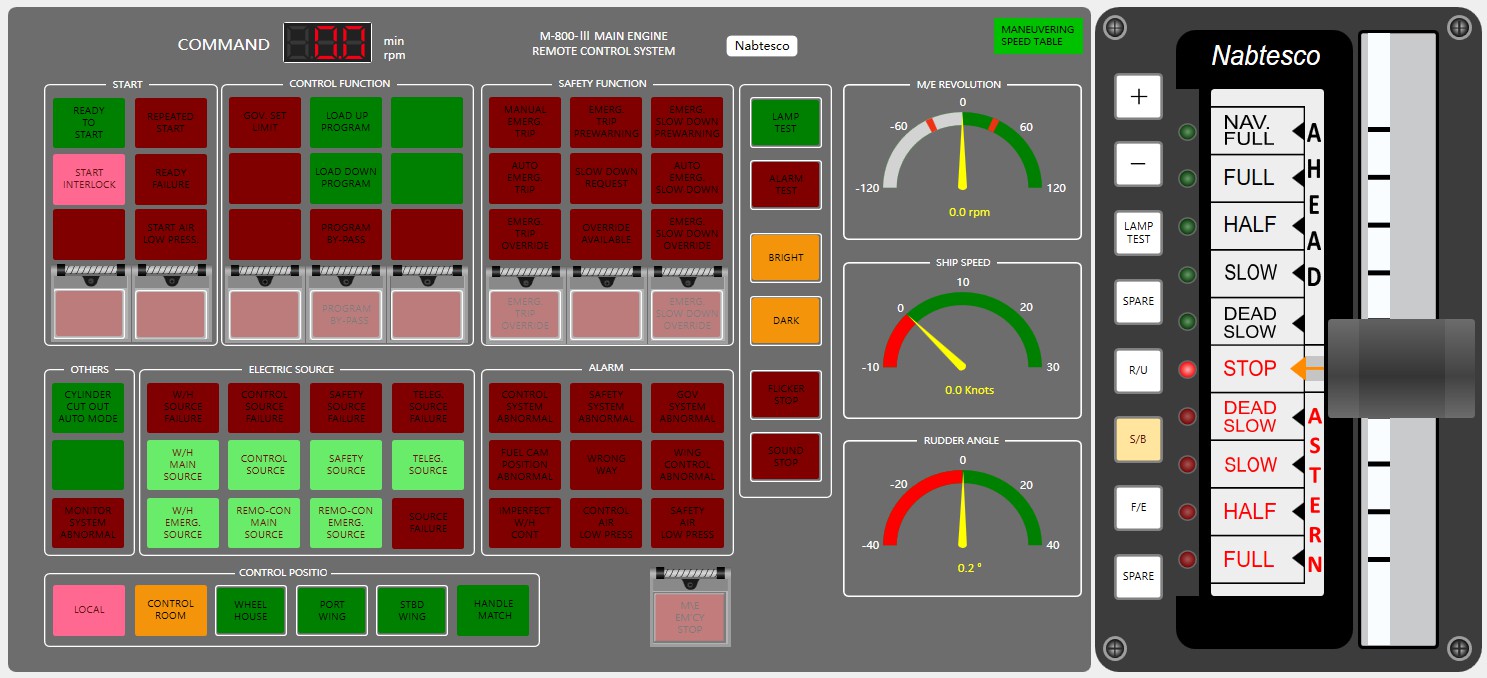Click the telegraph lever handle
Image resolution: width=1487 pixels, height=678 pixels.
tap(1401, 368)
